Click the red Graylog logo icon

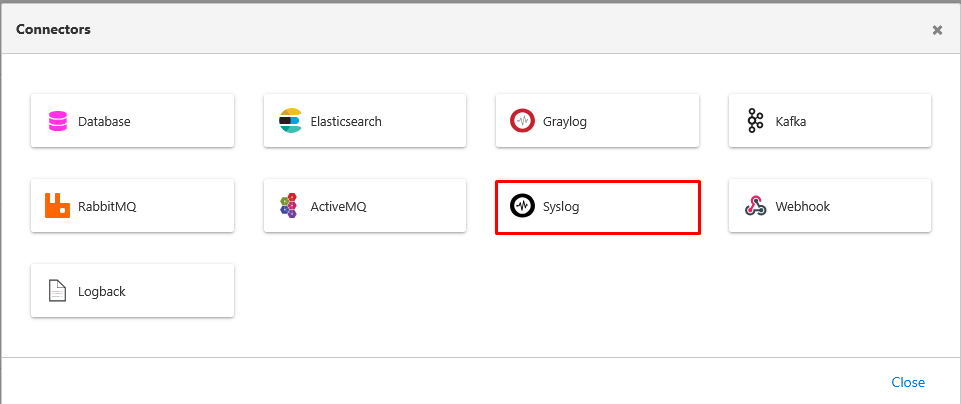coord(522,122)
